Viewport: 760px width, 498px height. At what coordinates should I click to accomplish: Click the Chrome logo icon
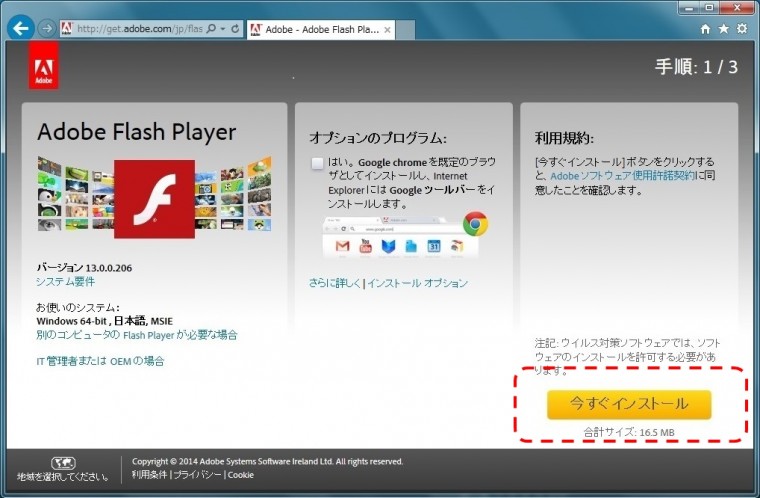coord(475,224)
